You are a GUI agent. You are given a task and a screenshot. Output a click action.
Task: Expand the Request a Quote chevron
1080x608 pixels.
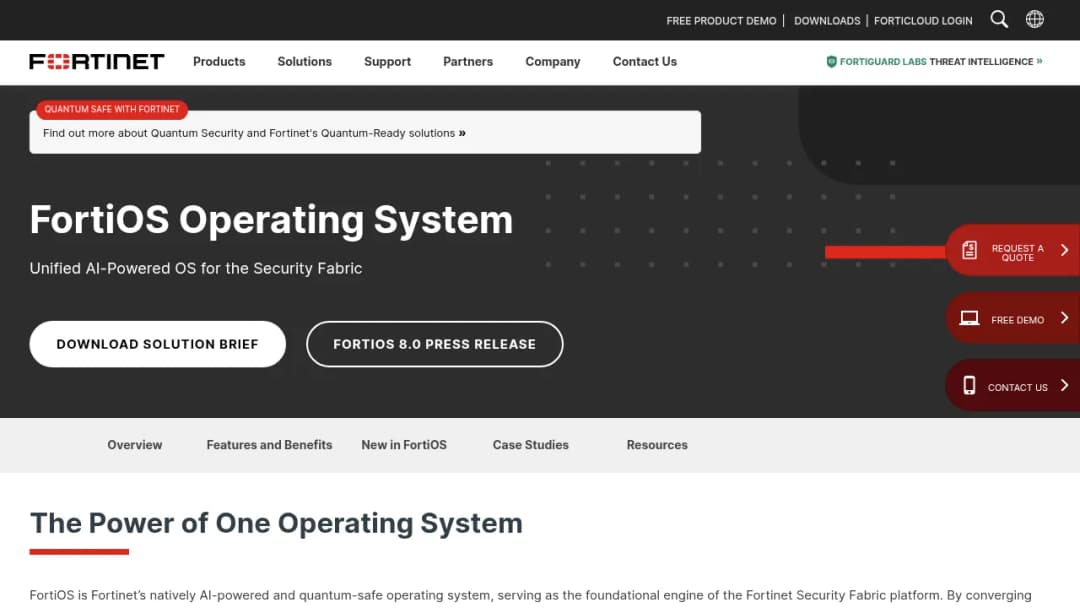point(1064,250)
